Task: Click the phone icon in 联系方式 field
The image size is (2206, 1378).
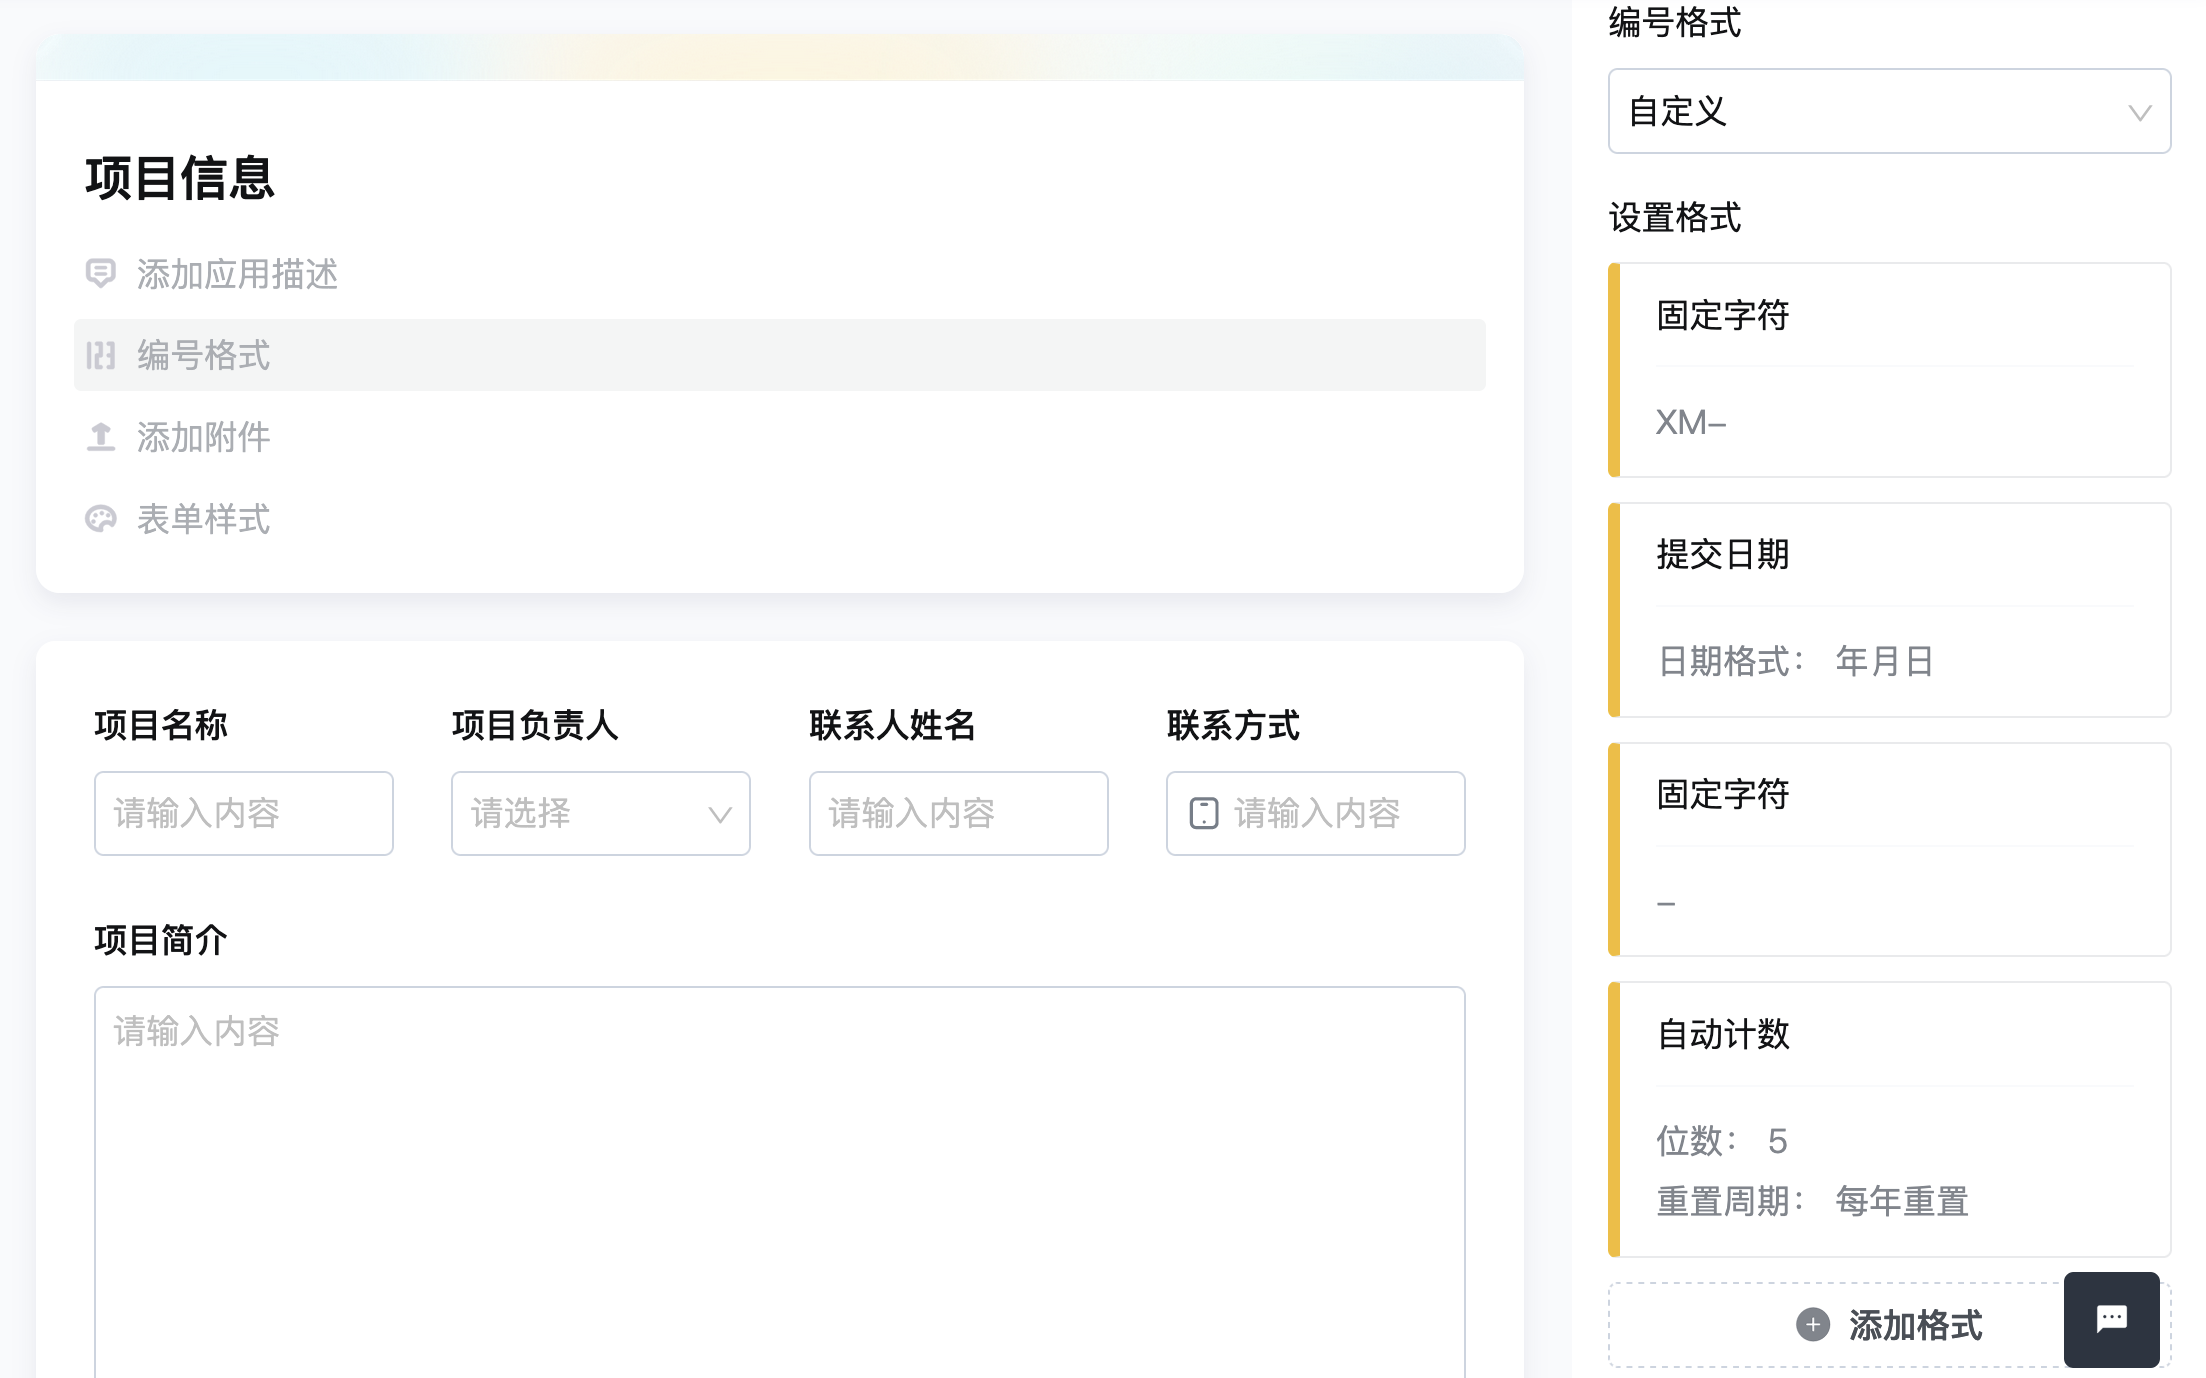Action: point(1203,813)
